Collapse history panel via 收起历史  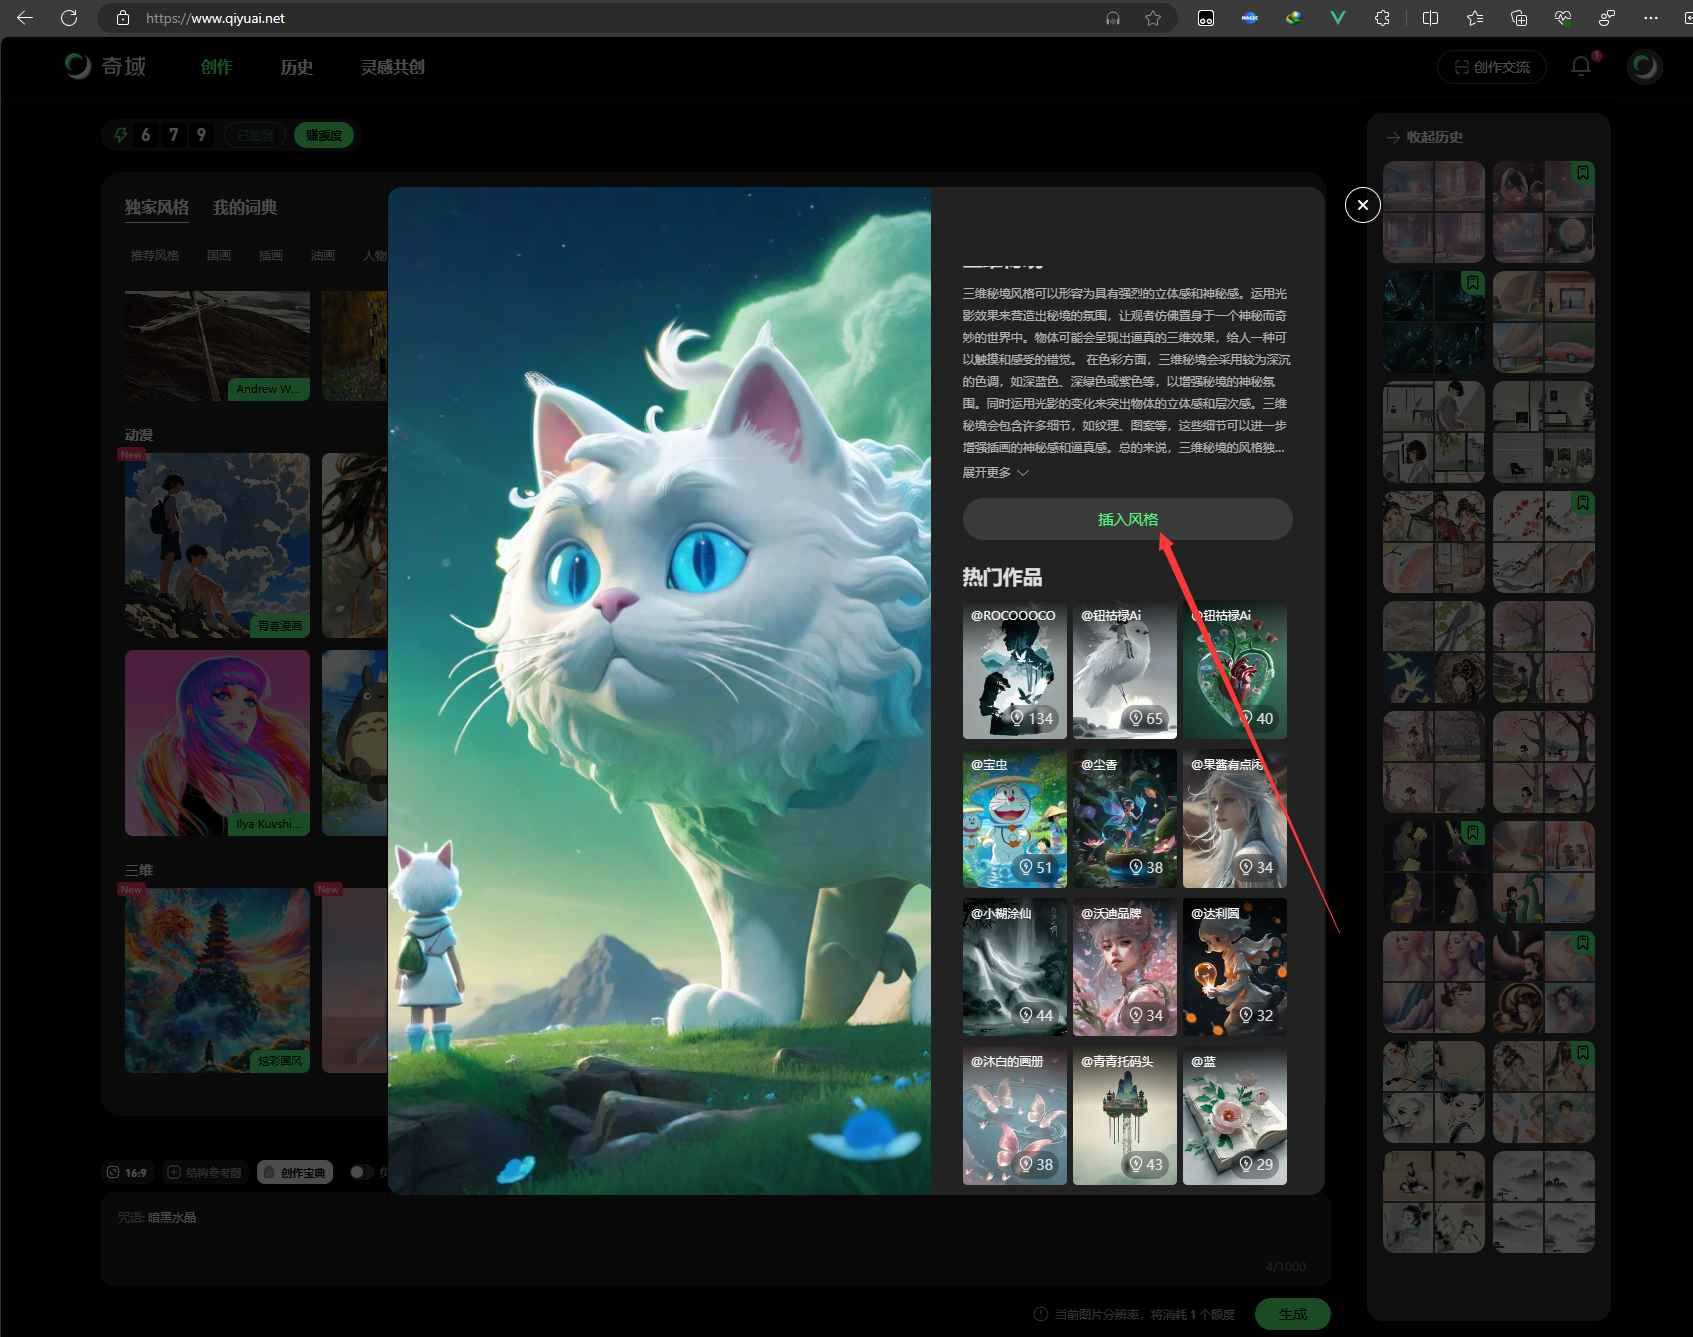click(1425, 137)
